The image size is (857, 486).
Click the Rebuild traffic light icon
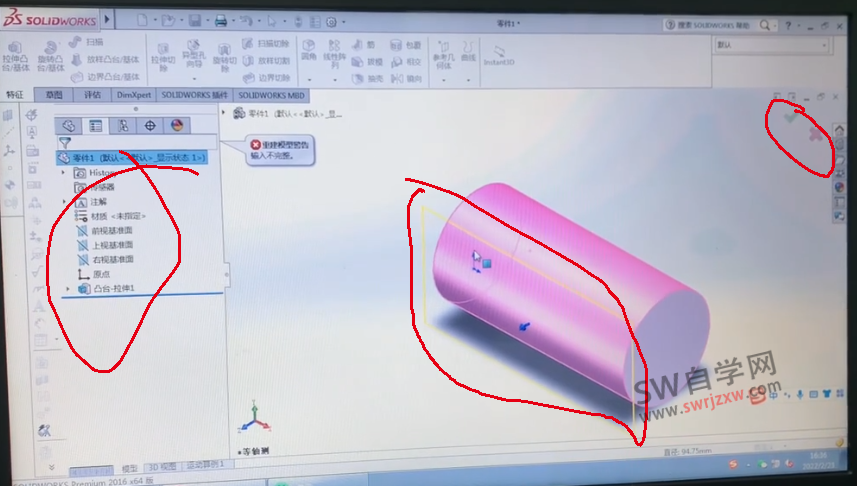tap(298, 22)
